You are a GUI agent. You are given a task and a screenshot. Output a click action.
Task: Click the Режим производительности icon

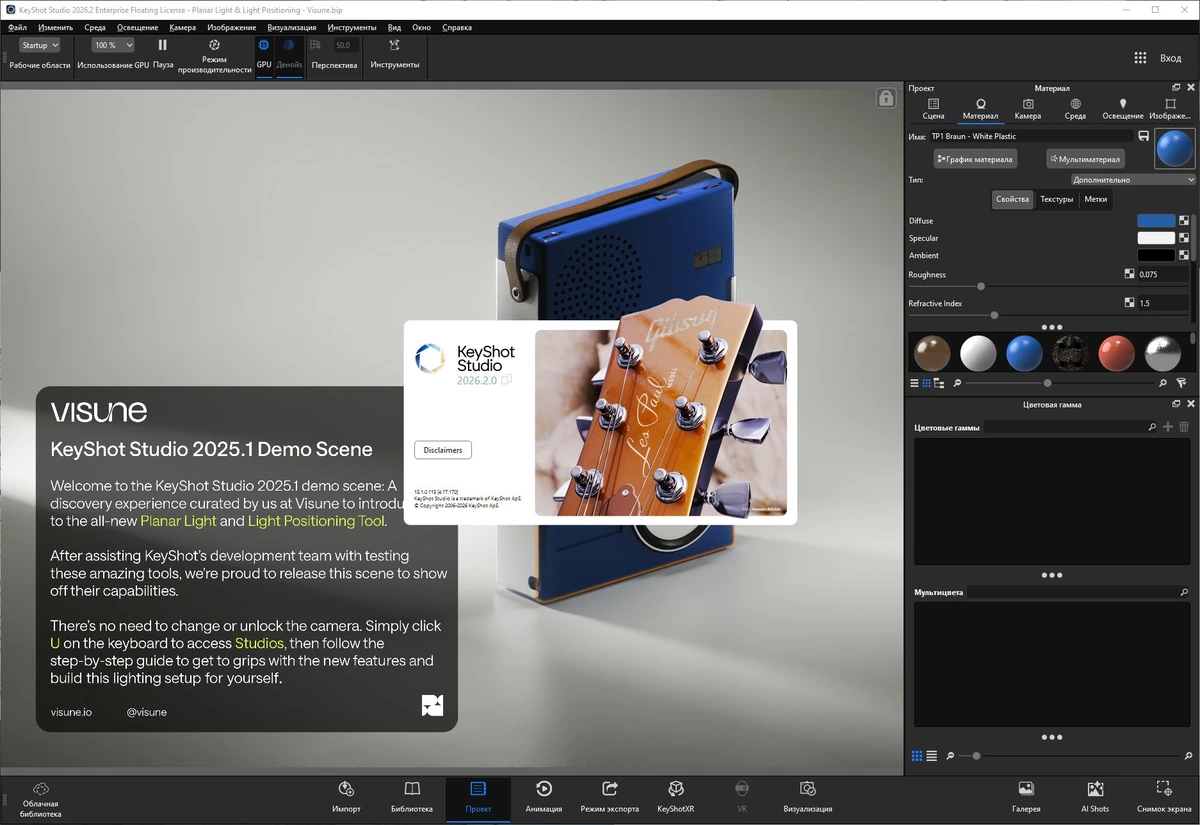point(214,45)
